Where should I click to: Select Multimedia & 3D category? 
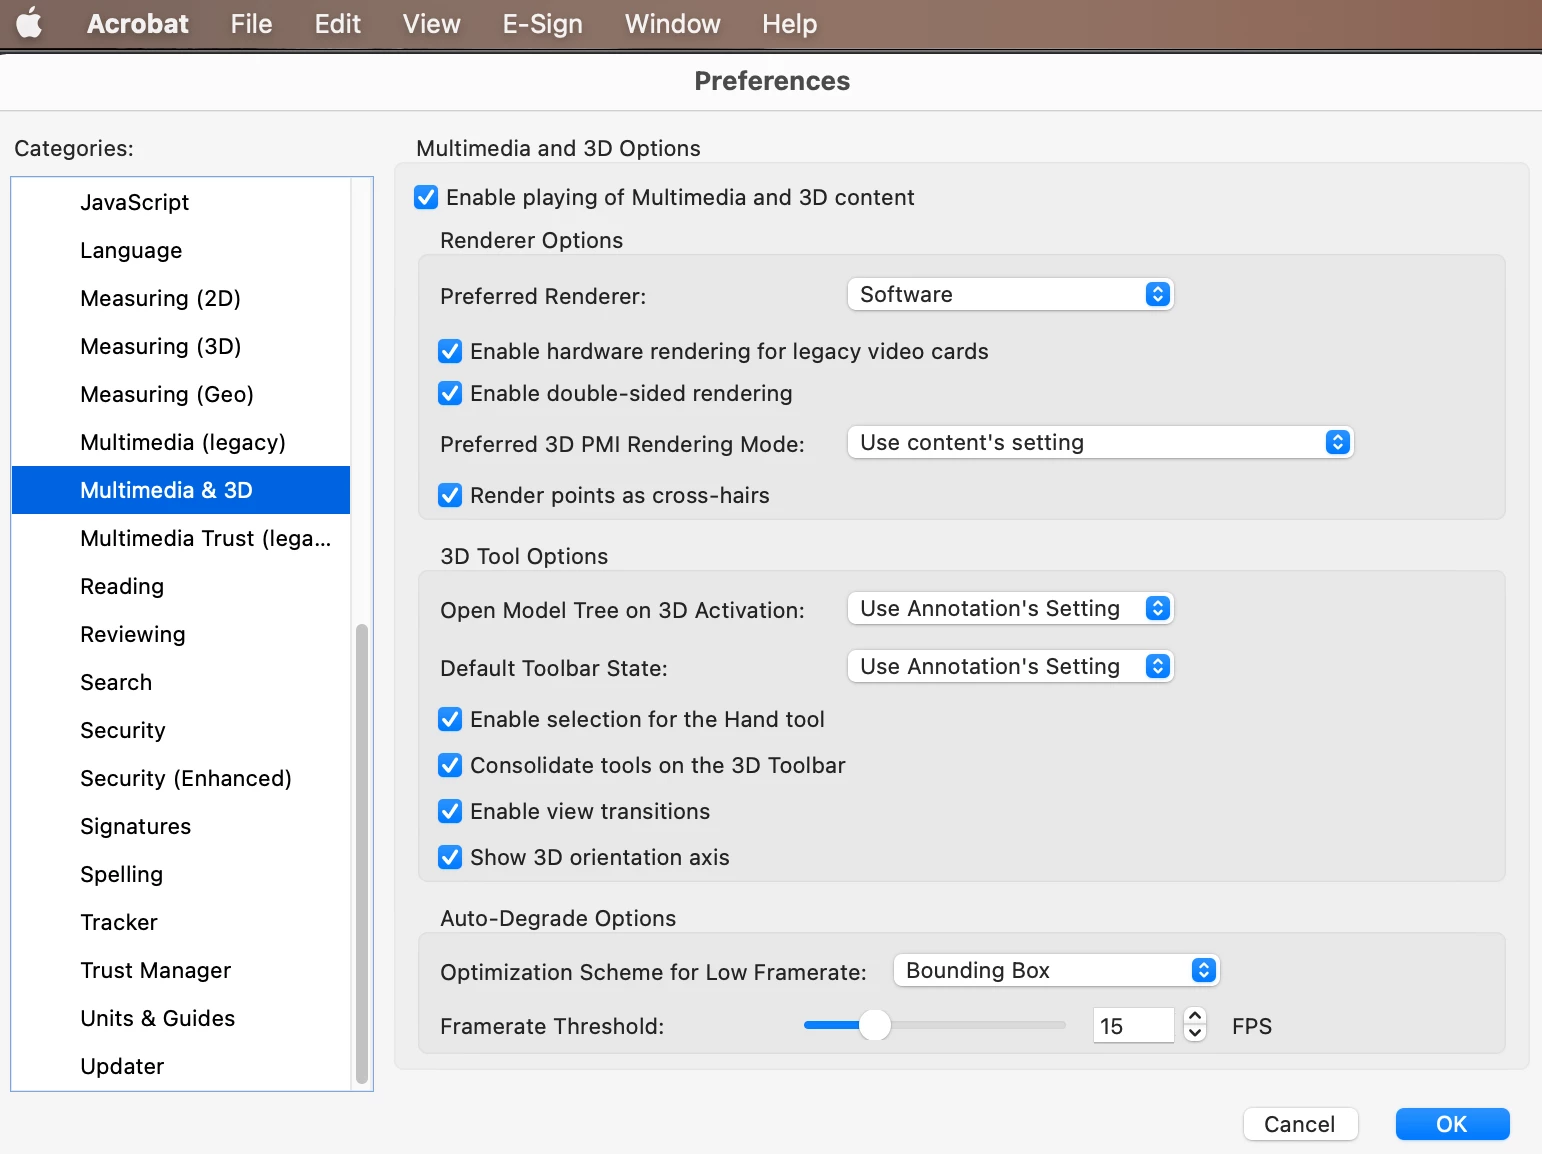click(181, 490)
